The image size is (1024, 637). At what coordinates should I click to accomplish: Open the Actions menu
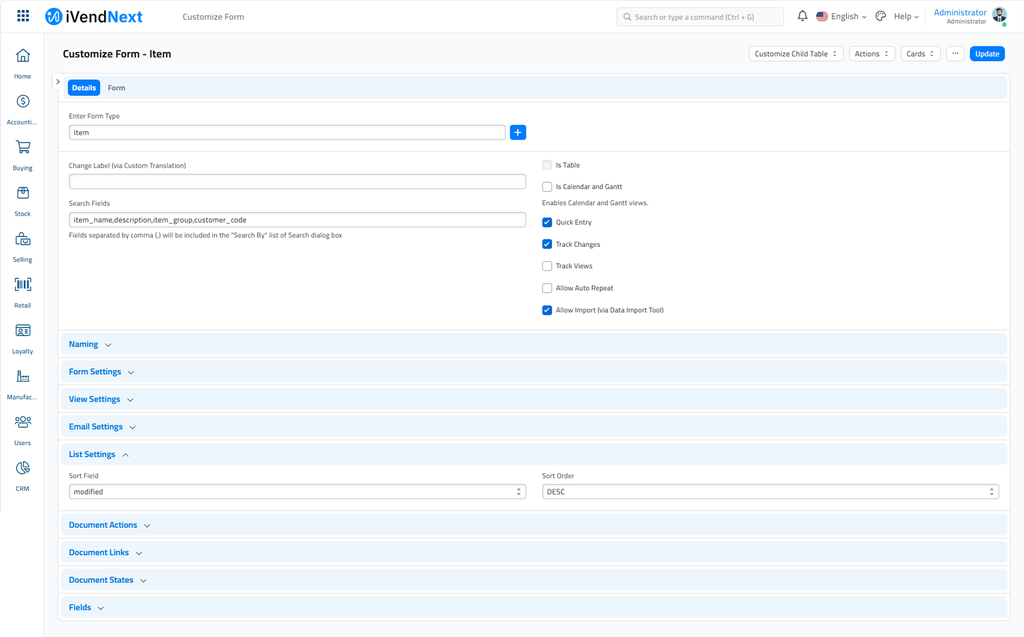coord(873,53)
